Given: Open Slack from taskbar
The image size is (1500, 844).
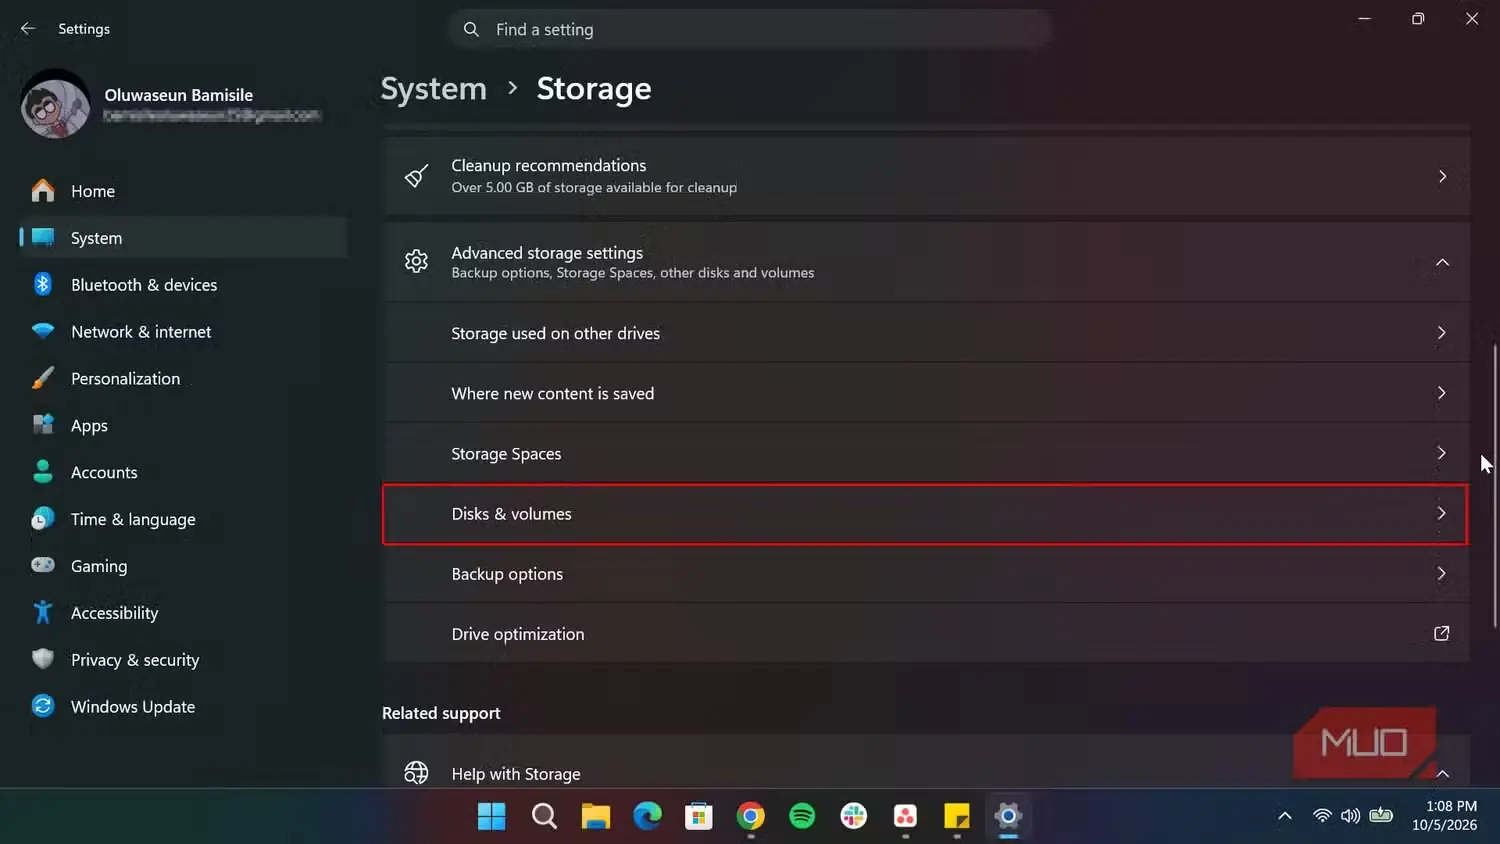Looking at the screenshot, I should coord(854,817).
